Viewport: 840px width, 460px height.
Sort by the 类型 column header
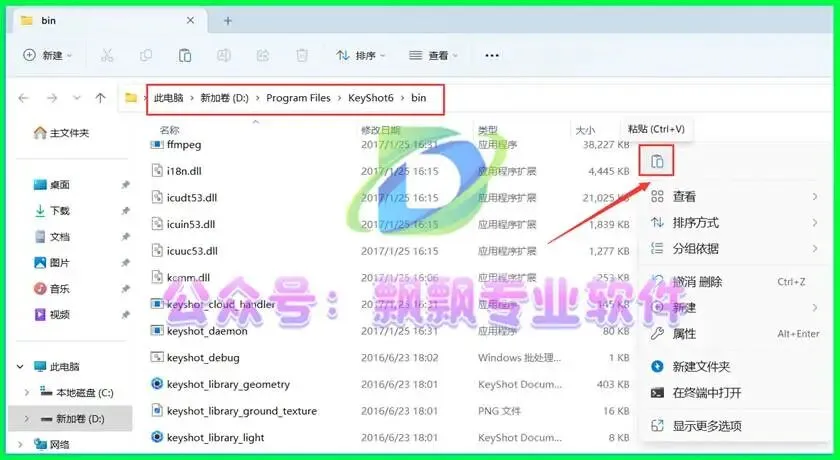488,130
